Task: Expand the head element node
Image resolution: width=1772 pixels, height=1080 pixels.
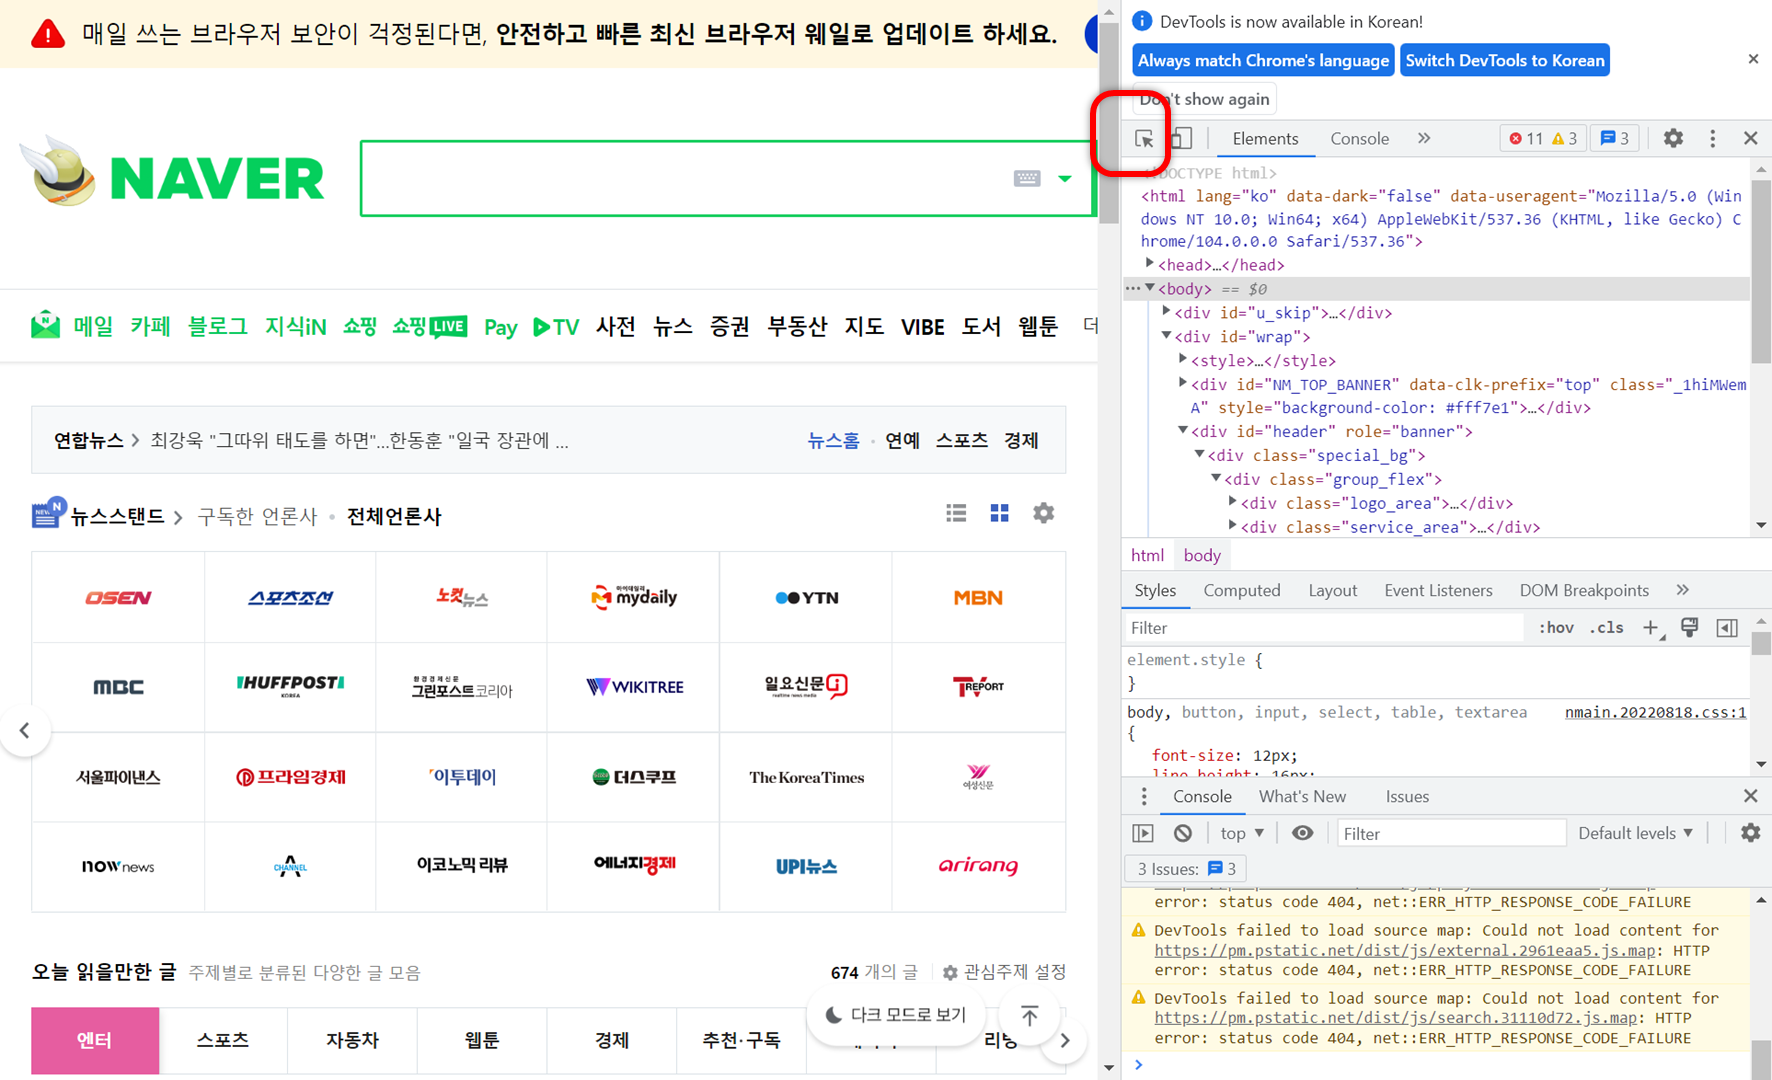Action: tap(1150, 264)
